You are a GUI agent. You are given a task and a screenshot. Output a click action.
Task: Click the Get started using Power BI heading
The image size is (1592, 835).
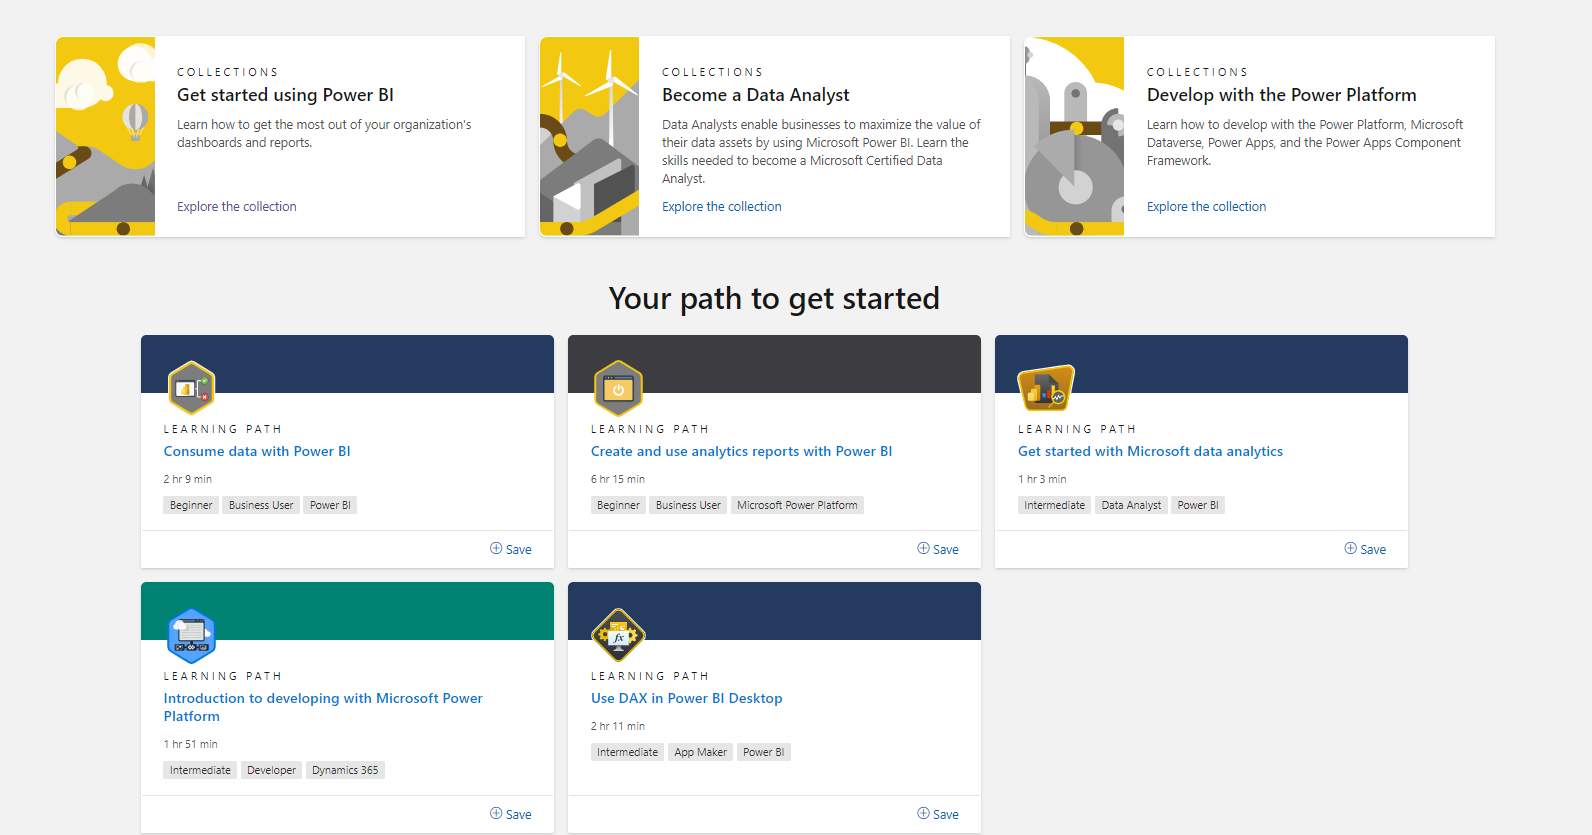pyautogui.click(x=286, y=95)
